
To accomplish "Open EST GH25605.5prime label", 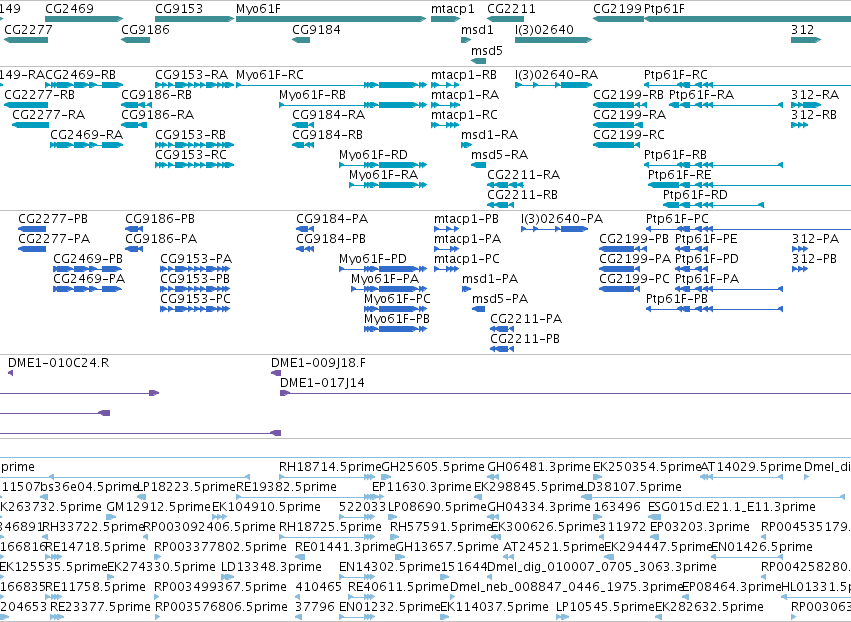I will click(x=433, y=467).
